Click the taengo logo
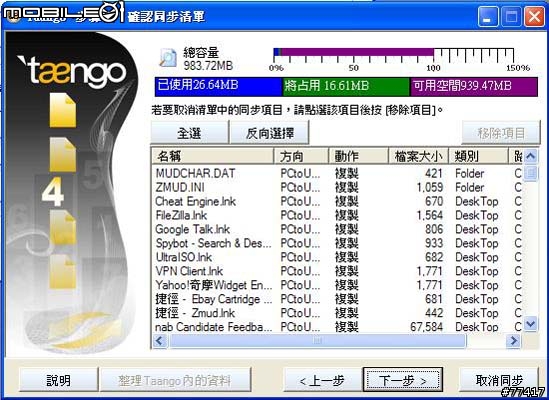The height and width of the screenshot is (400, 549). (x=72, y=72)
